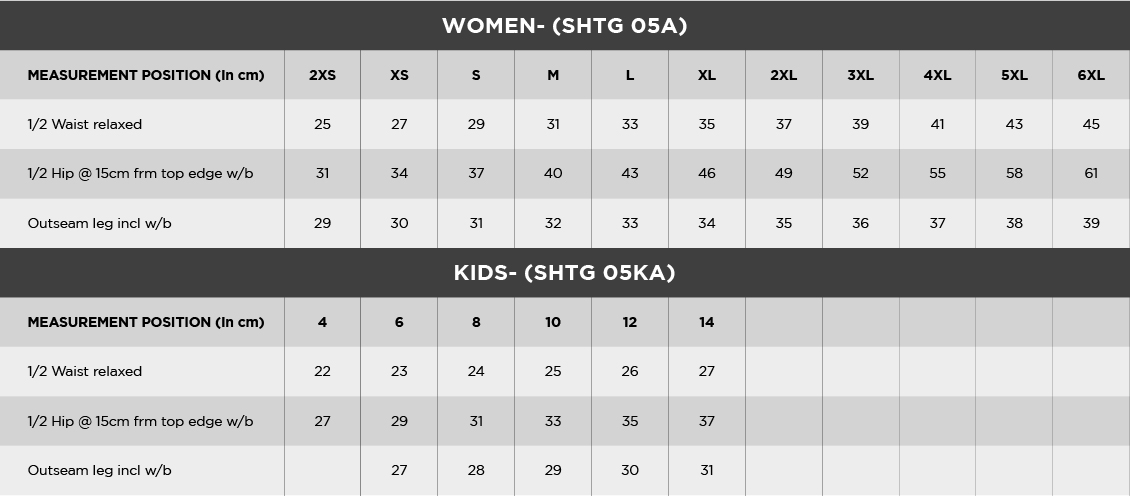The height and width of the screenshot is (496, 1130).
Task: Click women's 1/2 Waist relaxed row label
Action: [x=85, y=124]
